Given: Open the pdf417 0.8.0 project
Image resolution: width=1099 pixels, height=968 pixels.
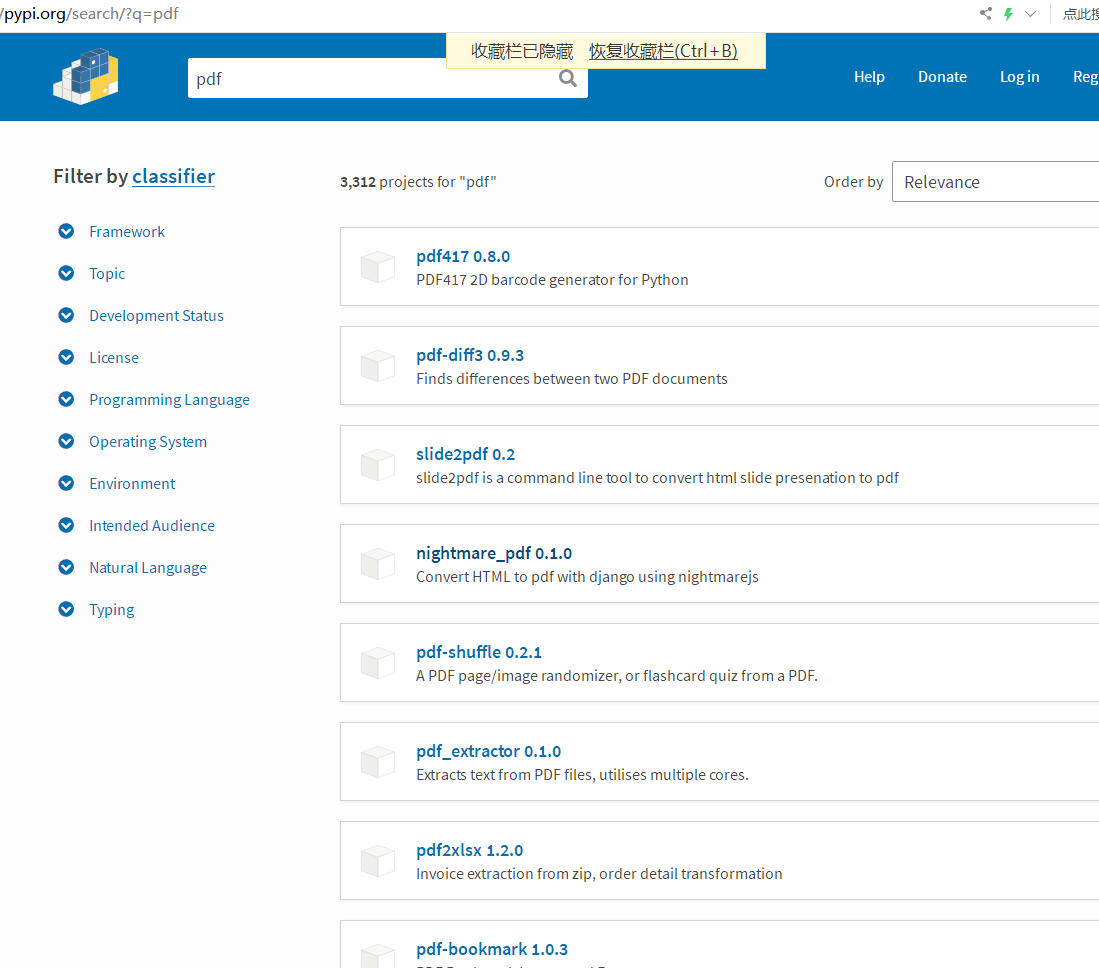Looking at the screenshot, I should click(463, 257).
